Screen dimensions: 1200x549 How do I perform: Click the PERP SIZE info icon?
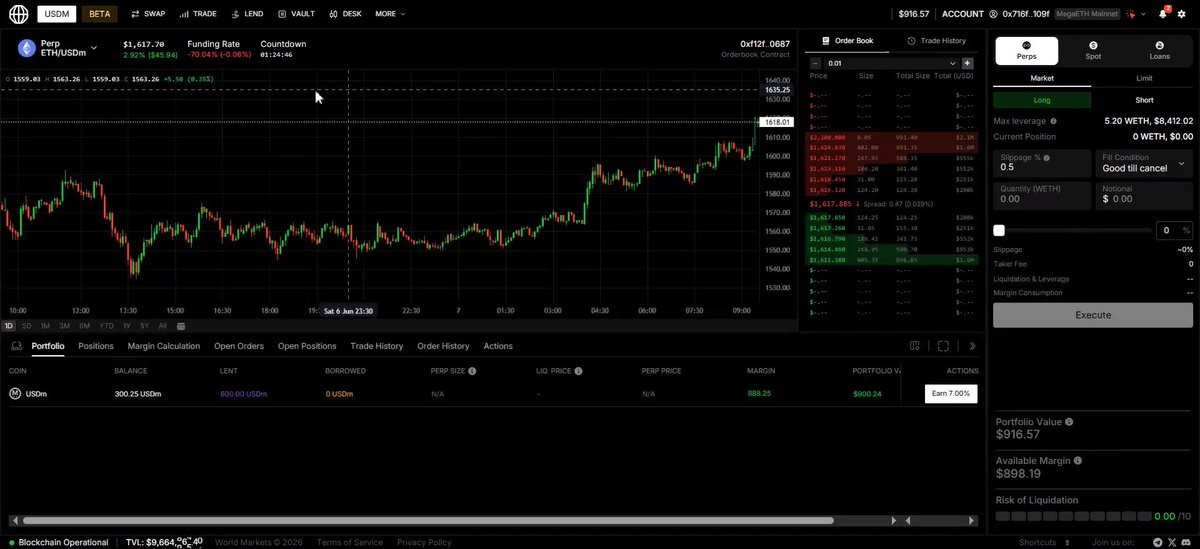pos(472,371)
